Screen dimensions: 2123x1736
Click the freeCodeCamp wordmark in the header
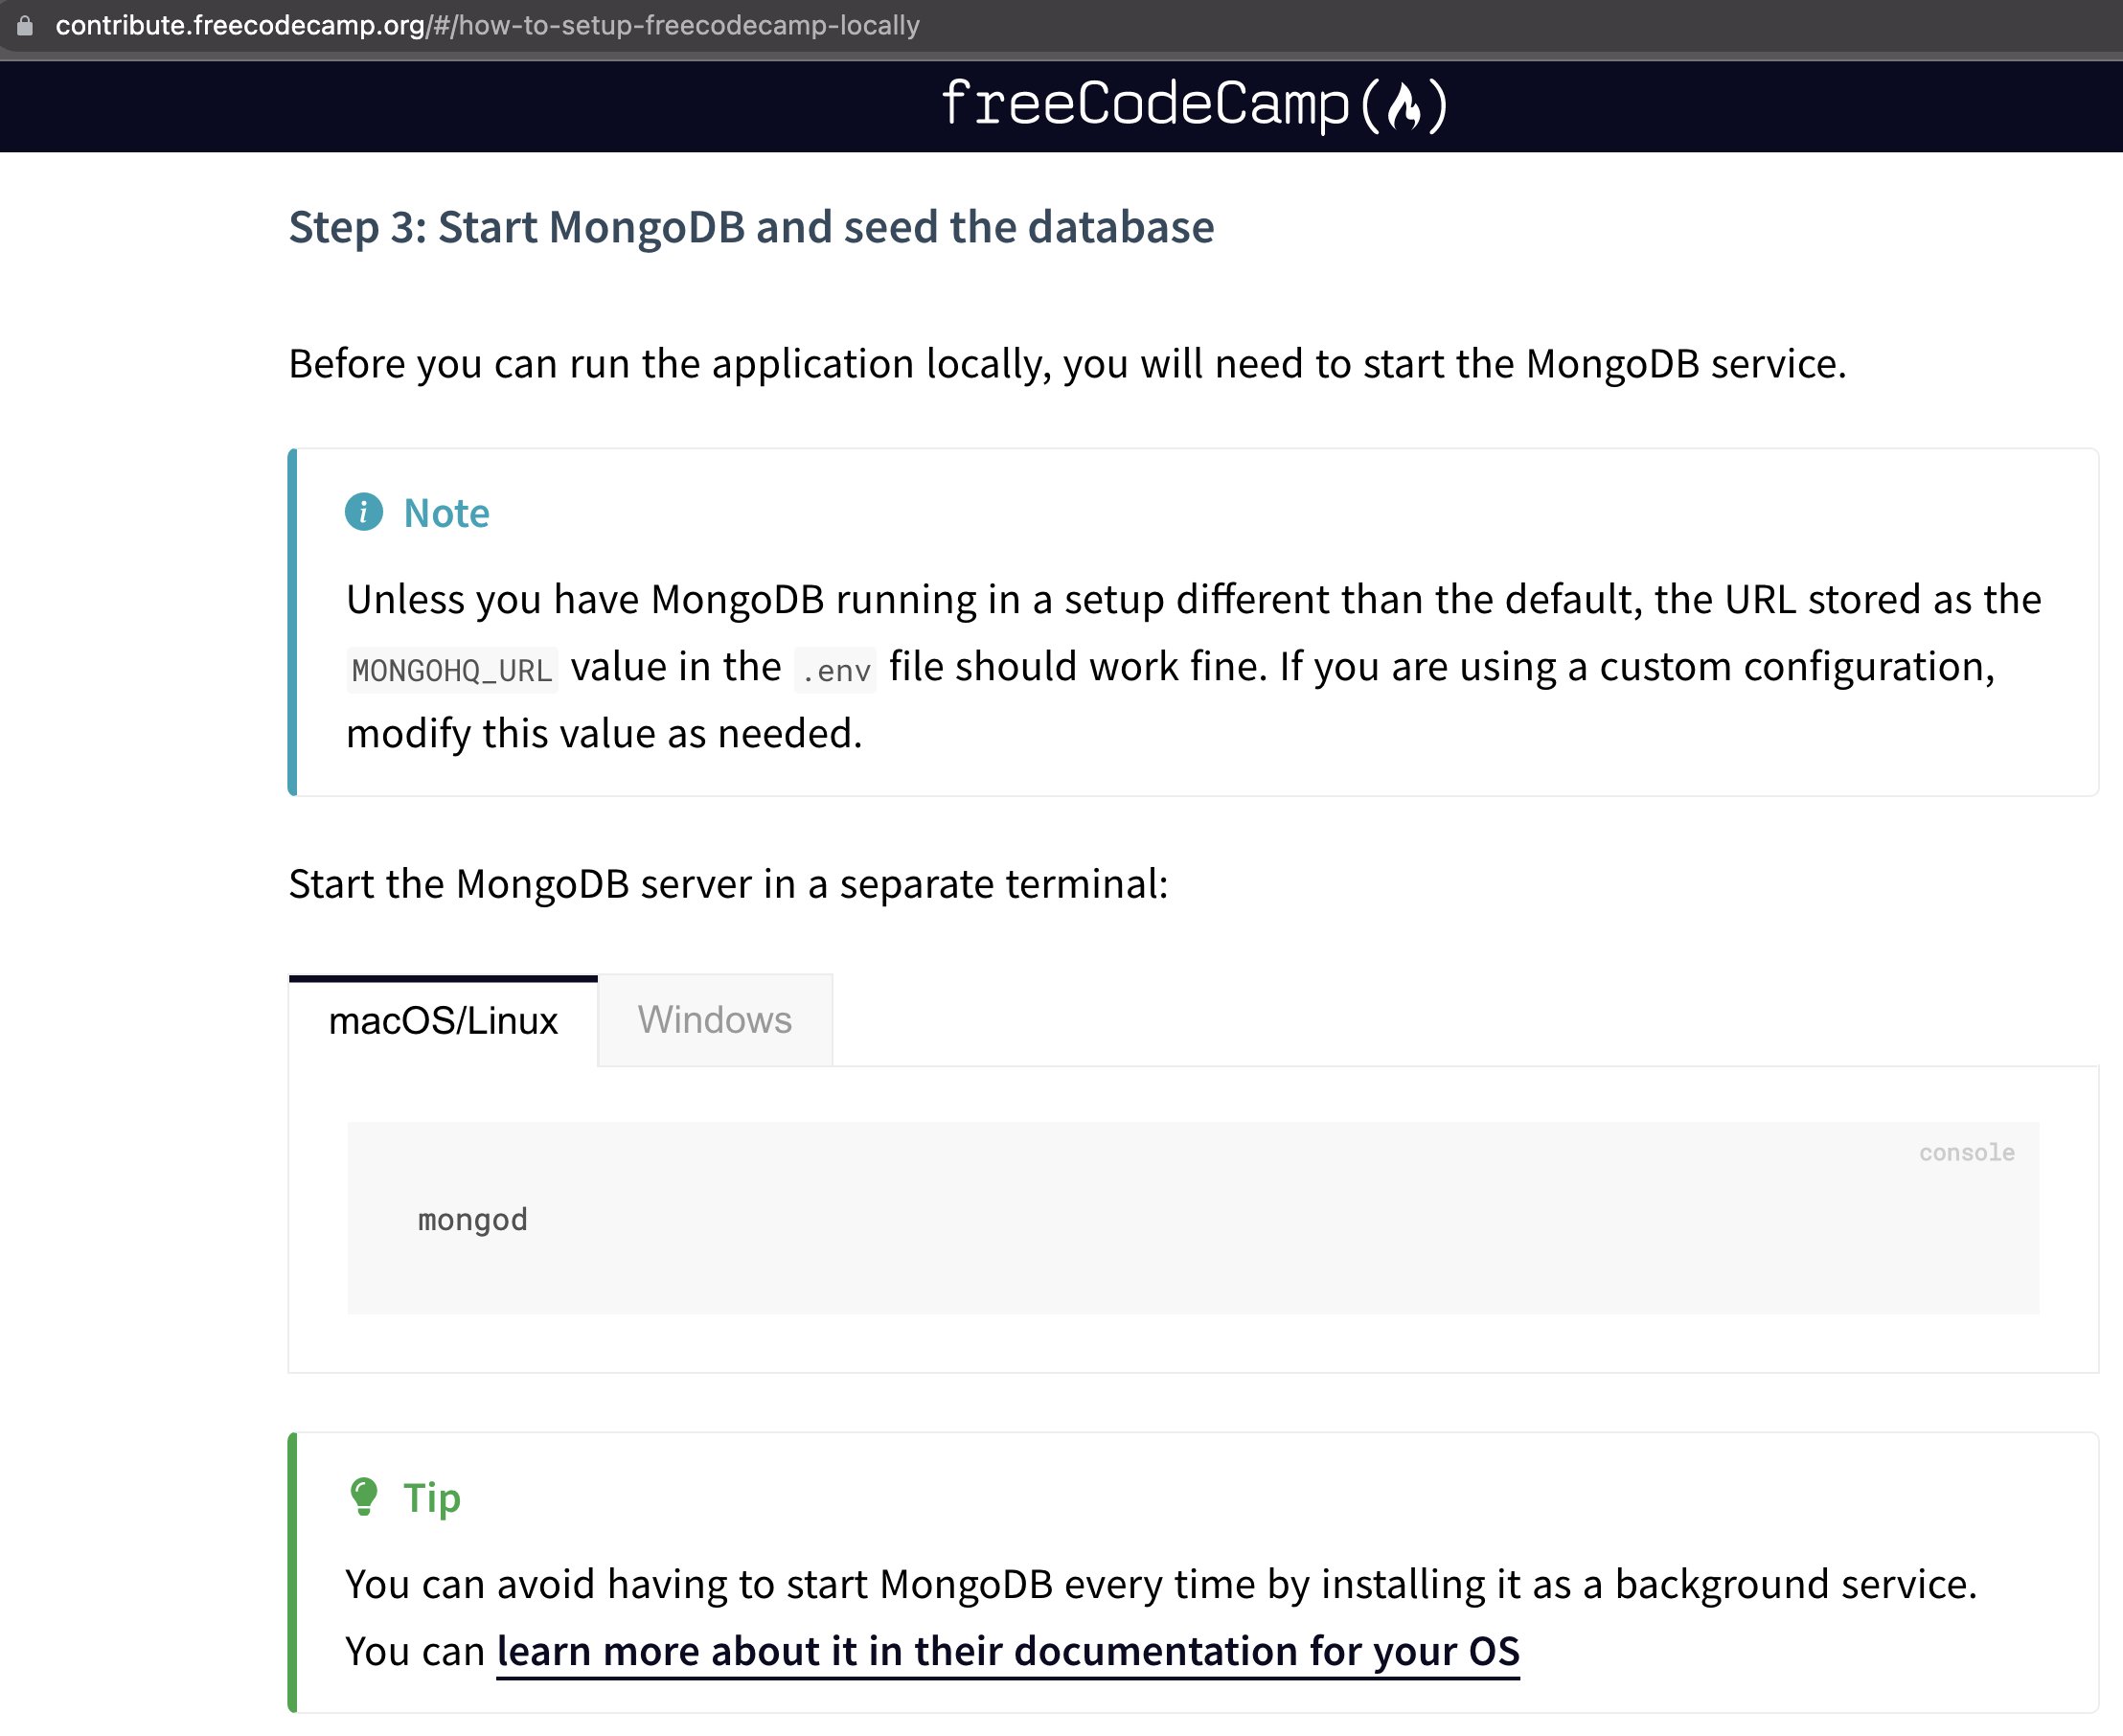pos(1148,105)
